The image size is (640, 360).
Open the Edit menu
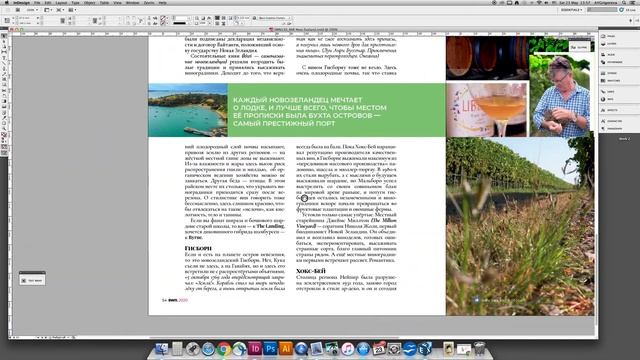[48, 2]
